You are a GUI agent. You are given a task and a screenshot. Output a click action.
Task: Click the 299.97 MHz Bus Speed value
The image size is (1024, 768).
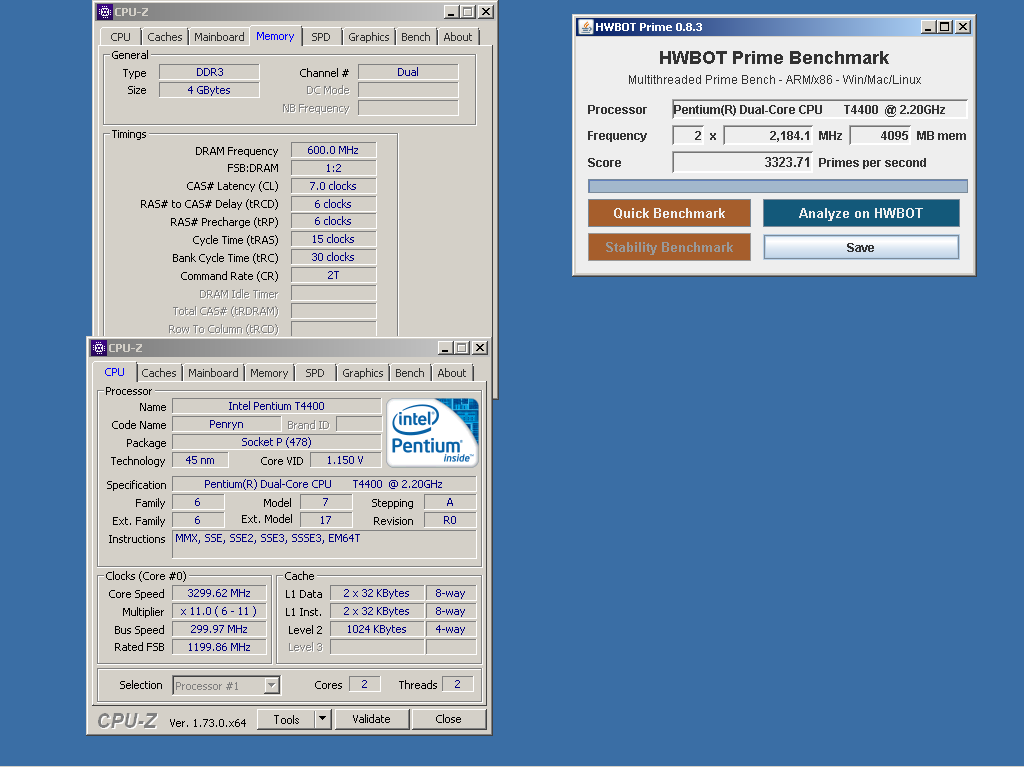click(x=219, y=630)
